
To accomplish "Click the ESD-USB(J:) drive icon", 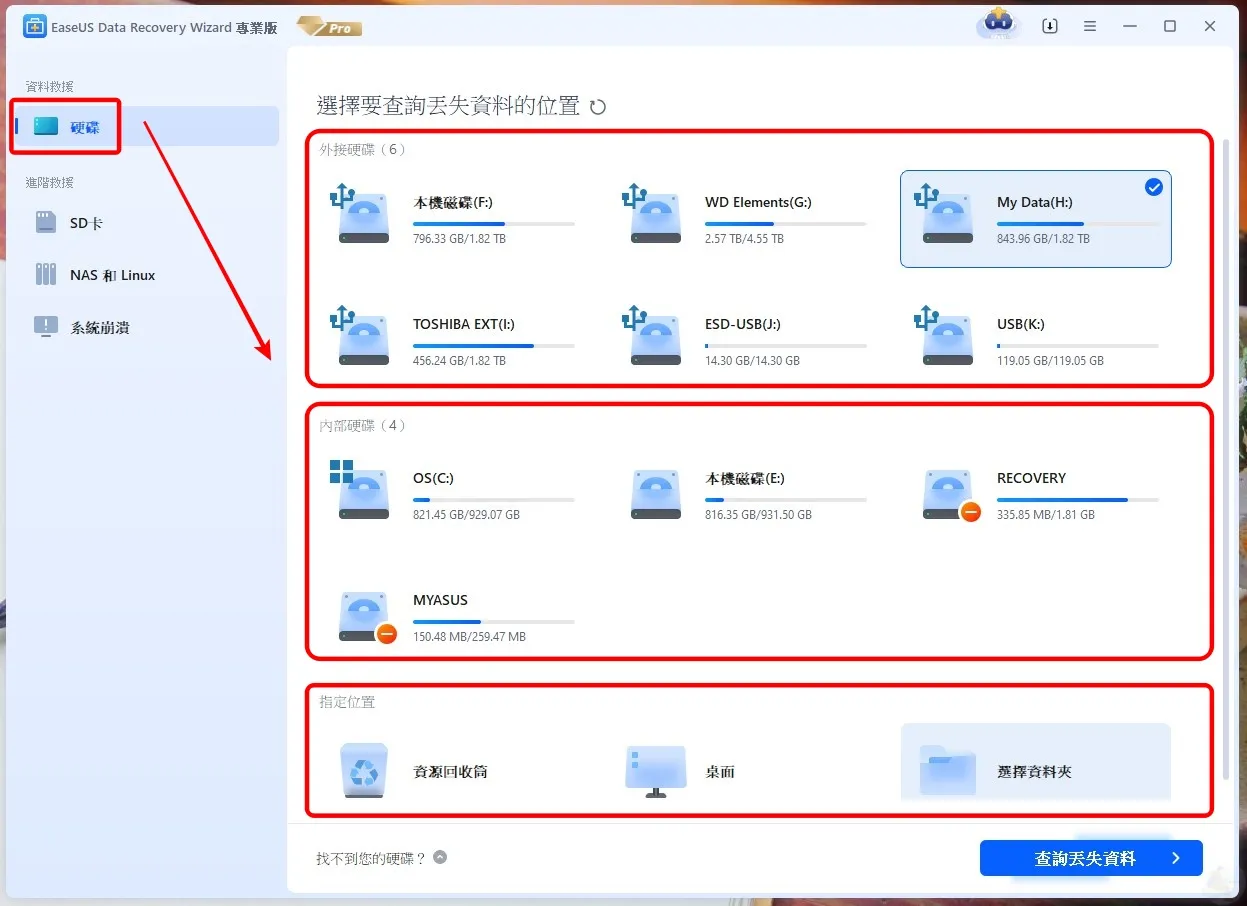I will (652, 336).
